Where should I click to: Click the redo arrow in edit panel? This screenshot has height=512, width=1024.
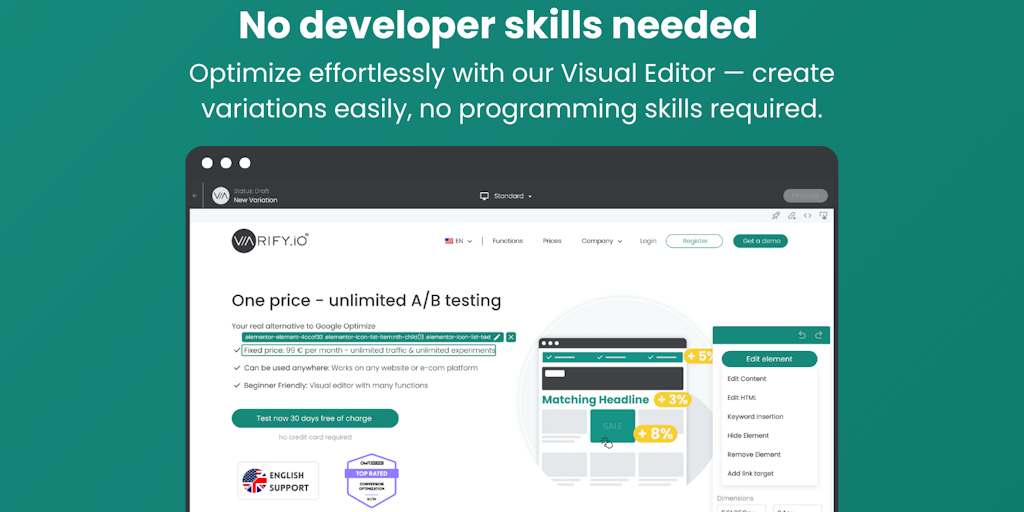(x=819, y=335)
